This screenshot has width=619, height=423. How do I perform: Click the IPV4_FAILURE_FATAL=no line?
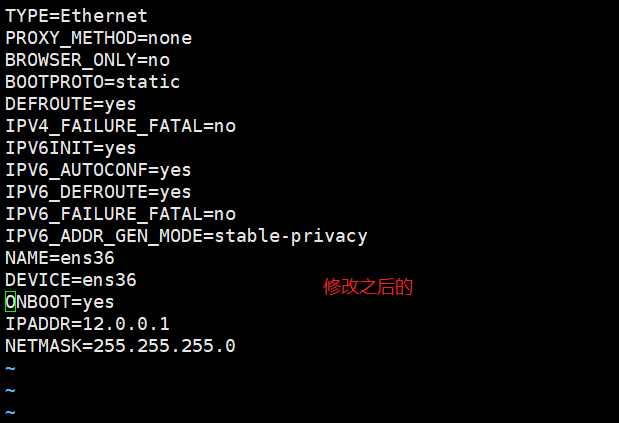120,126
